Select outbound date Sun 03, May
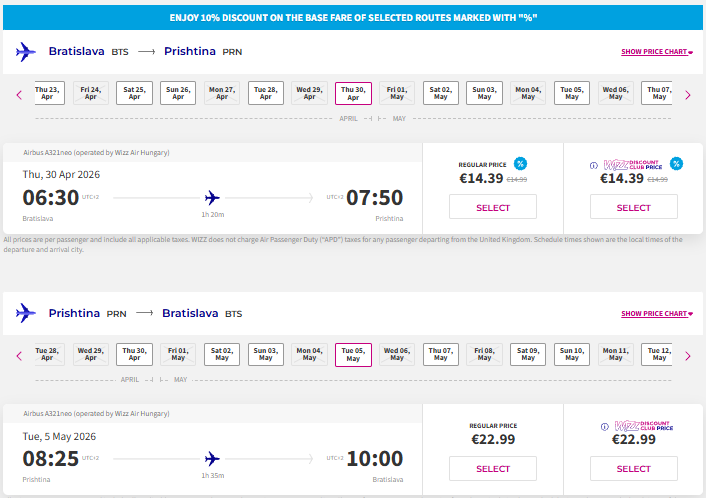This screenshot has width=706, height=498. 484,93
